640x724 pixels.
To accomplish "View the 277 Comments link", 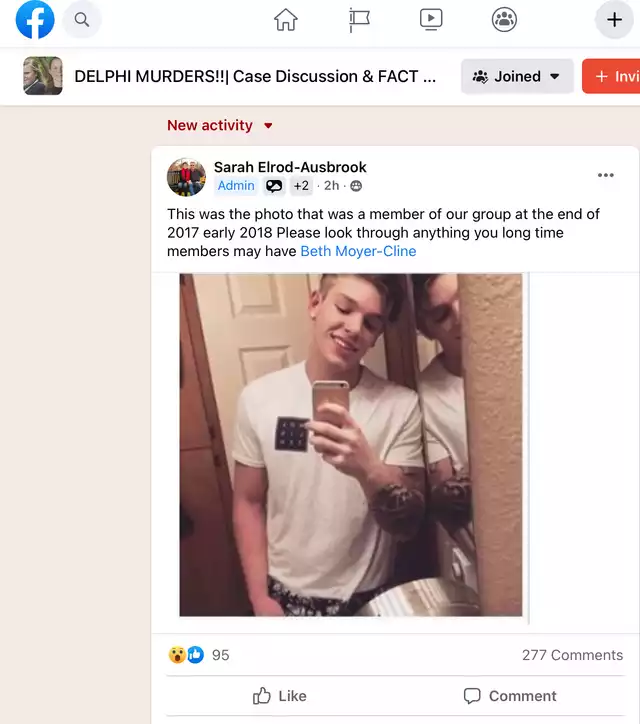I will 572,655.
